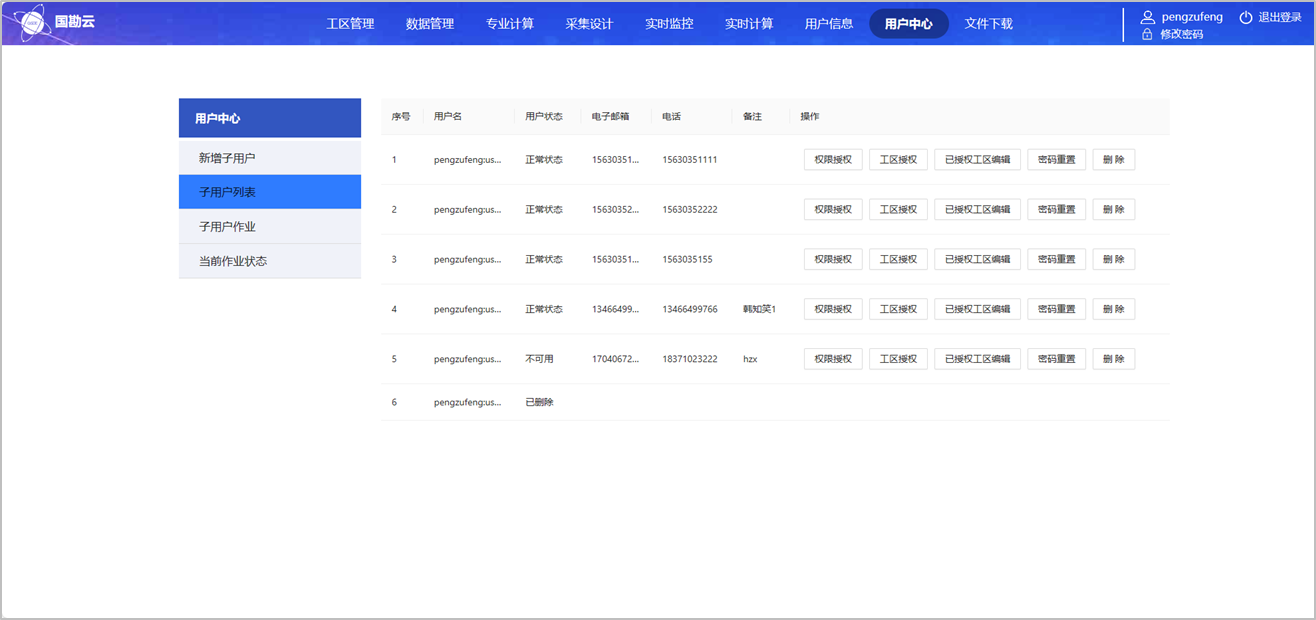This screenshot has height=620, width=1316.
Task: Click 删除 for phone 15630352222 row
Action: tap(1113, 209)
